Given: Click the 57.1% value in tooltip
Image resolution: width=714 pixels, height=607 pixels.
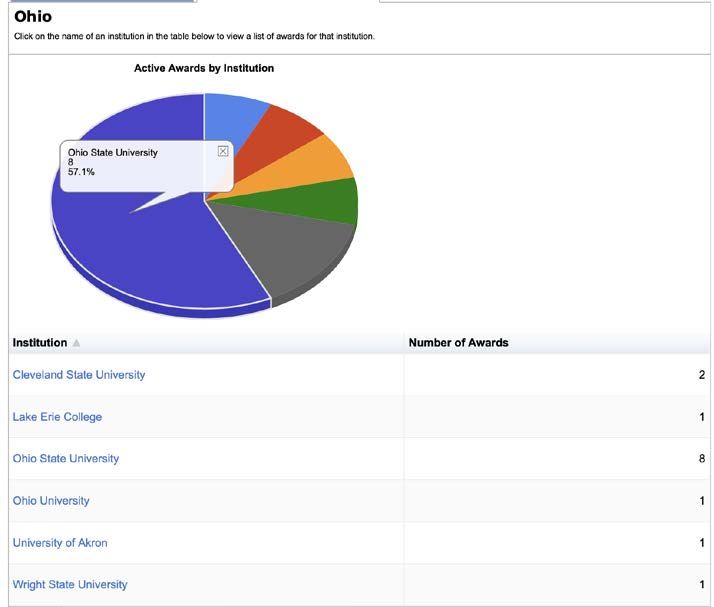Looking at the screenshot, I should click(81, 172).
